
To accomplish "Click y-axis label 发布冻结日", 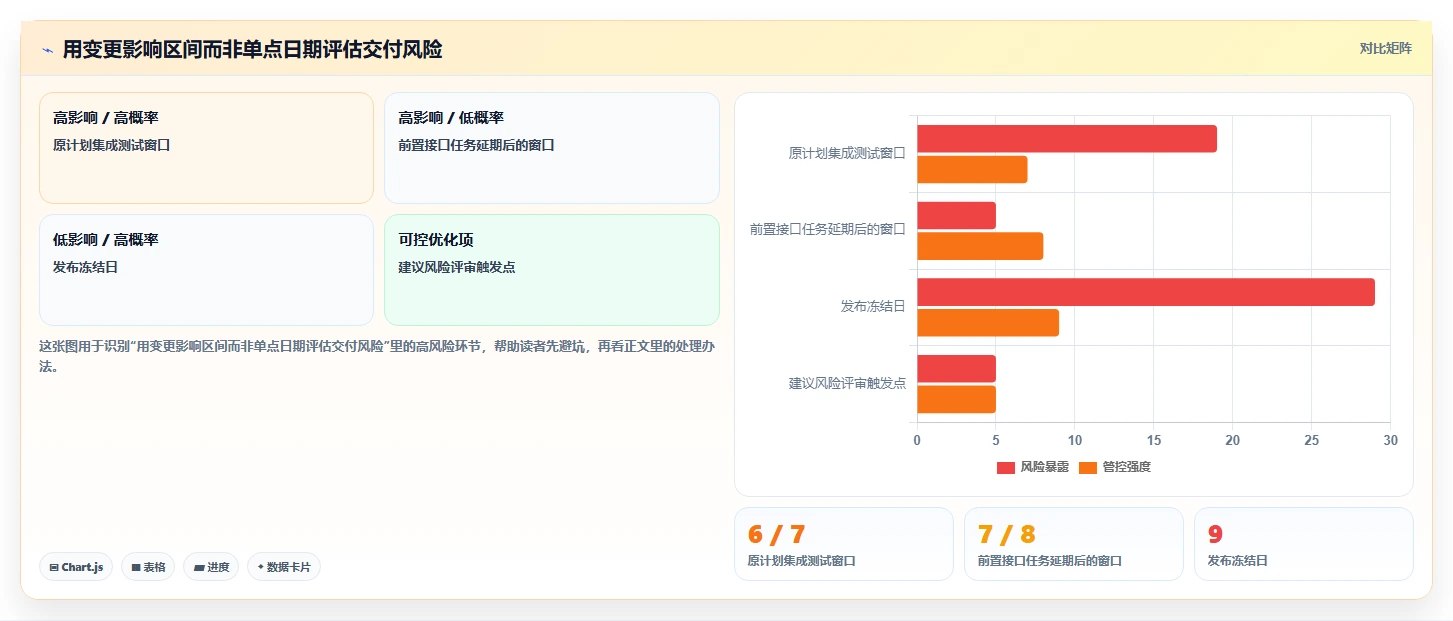I will coord(873,307).
